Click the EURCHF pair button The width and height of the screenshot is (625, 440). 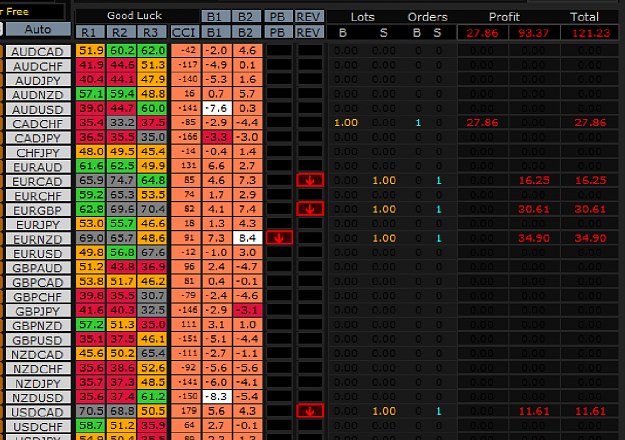pyautogui.click(x=38, y=196)
